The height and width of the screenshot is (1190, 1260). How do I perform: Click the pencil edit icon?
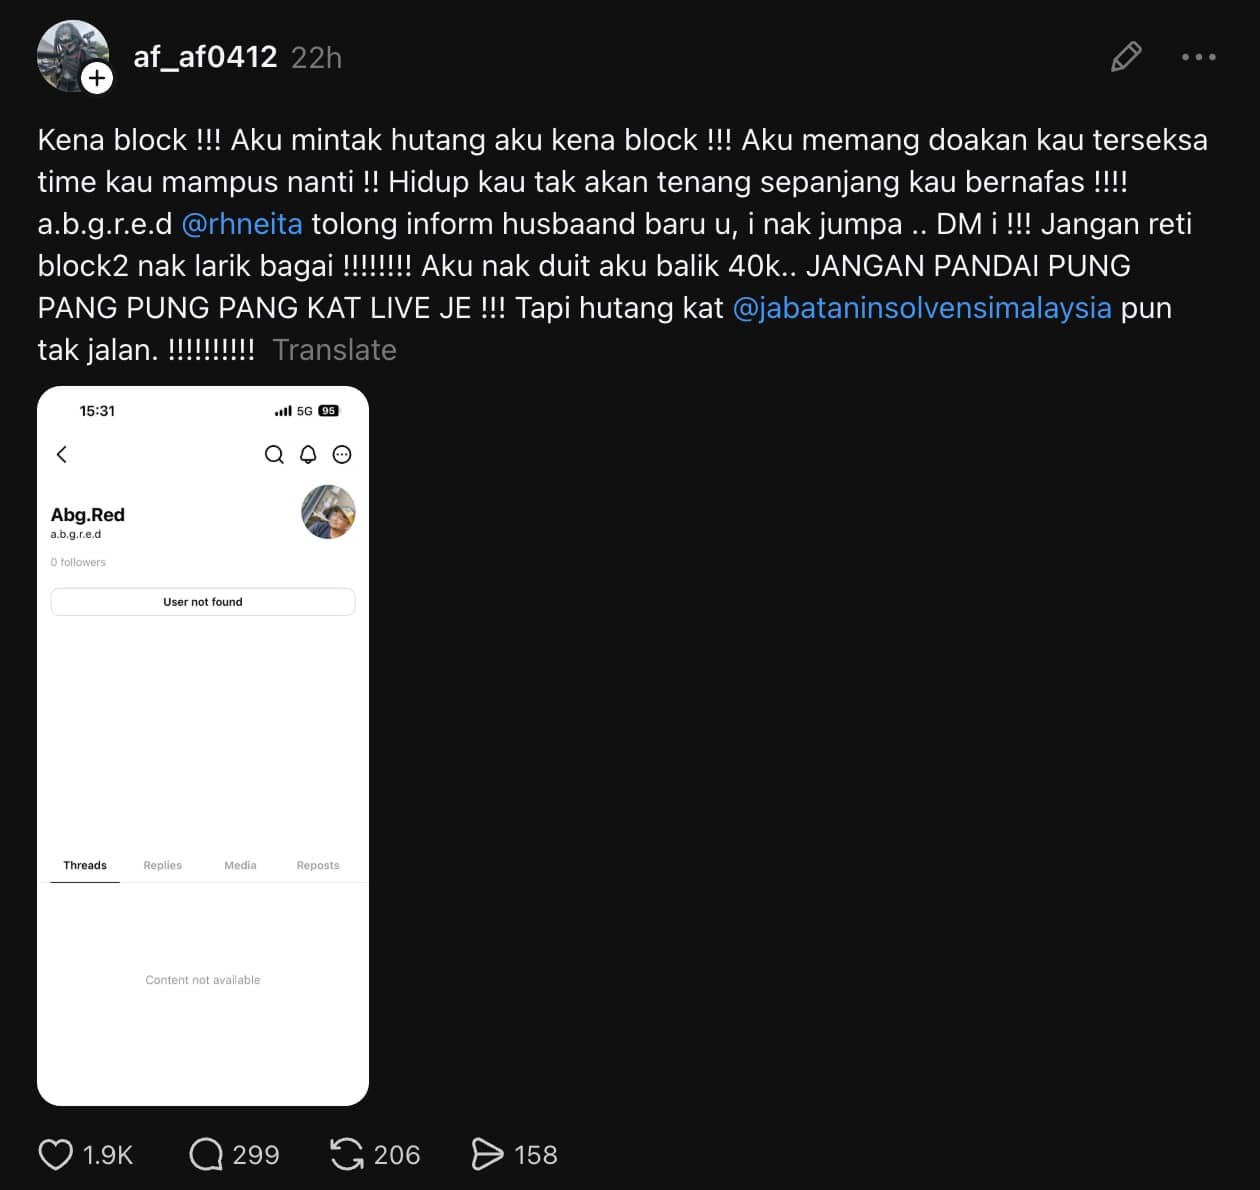pos(1126,57)
